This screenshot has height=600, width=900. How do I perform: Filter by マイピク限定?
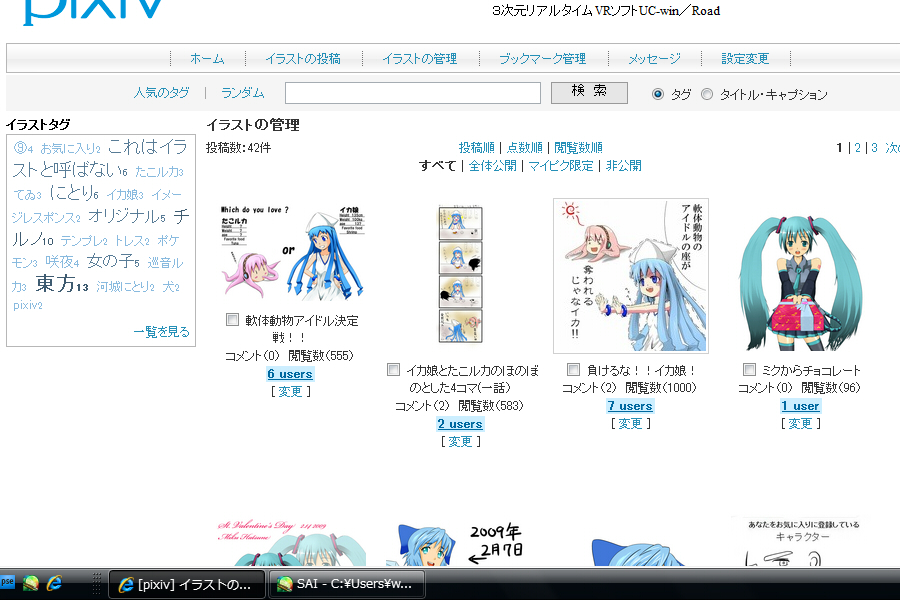tap(561, 166)
